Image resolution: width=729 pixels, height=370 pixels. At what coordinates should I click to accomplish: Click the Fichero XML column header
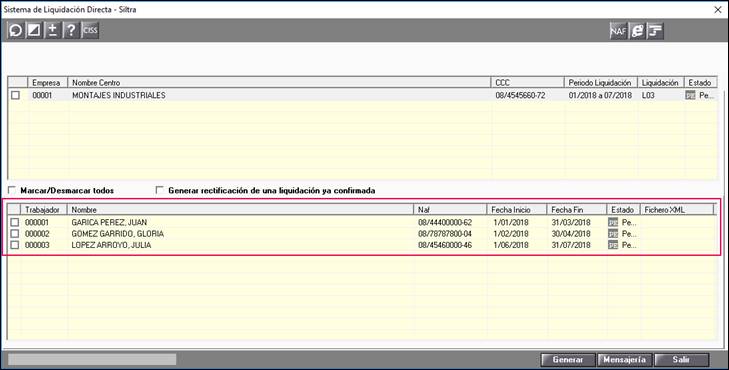click(677, 210)
